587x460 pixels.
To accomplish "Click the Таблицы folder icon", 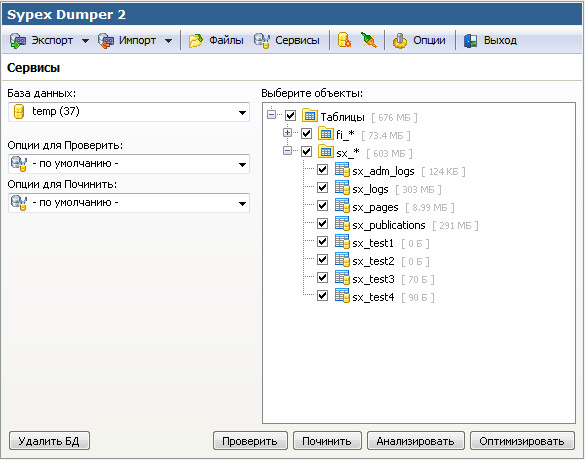I will tap(310, 115).
